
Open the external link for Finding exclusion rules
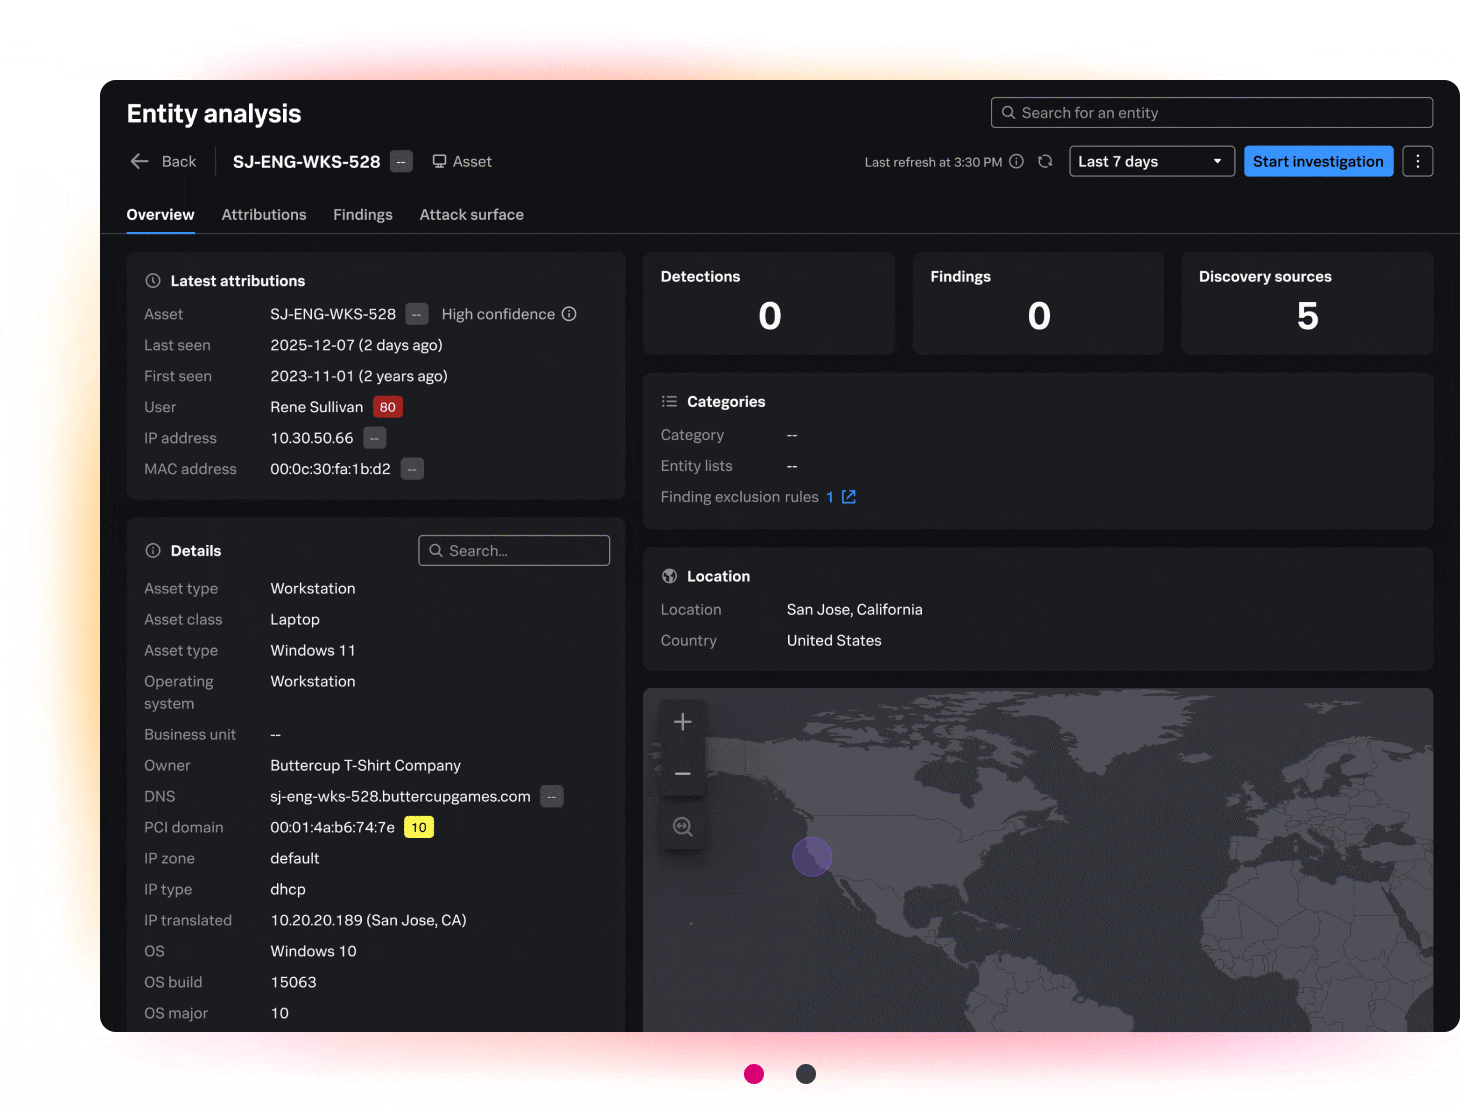coord(848,497)
